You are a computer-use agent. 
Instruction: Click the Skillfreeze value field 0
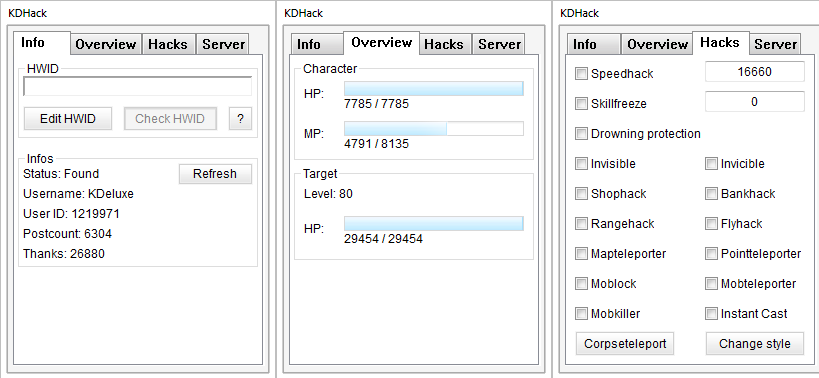(x=755, y=102)
